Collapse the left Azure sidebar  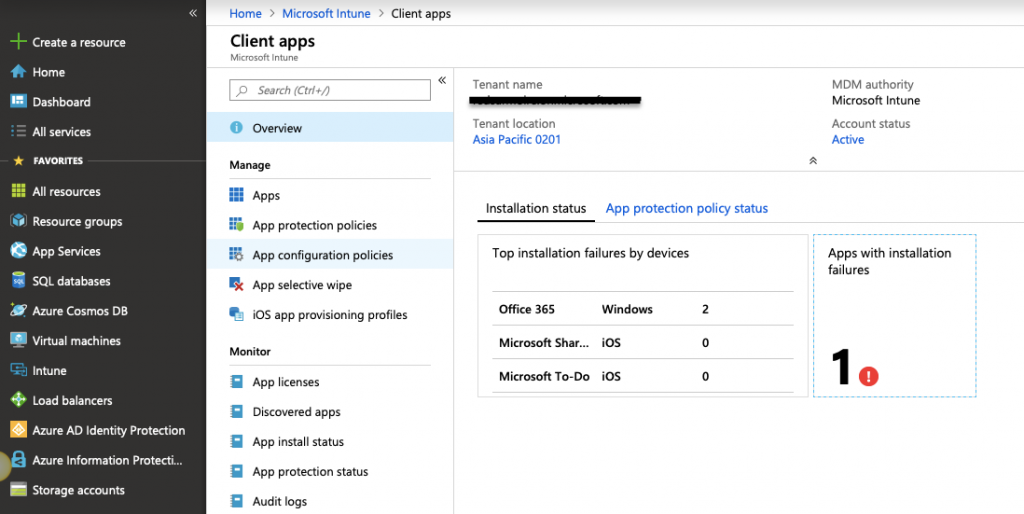point(193,13)
